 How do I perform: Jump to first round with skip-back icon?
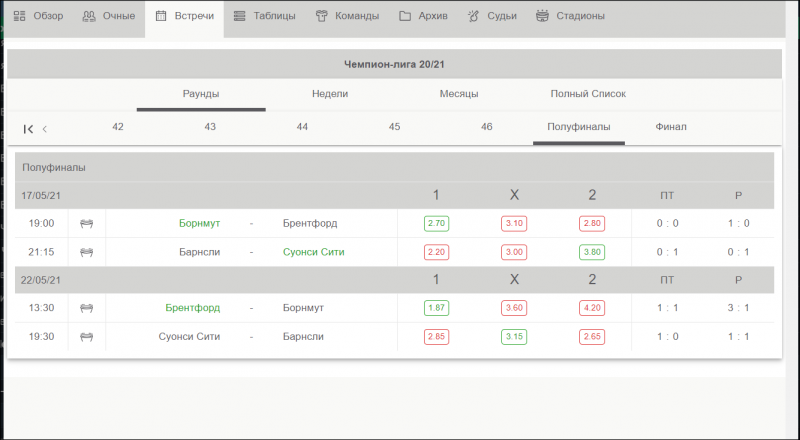28,129
